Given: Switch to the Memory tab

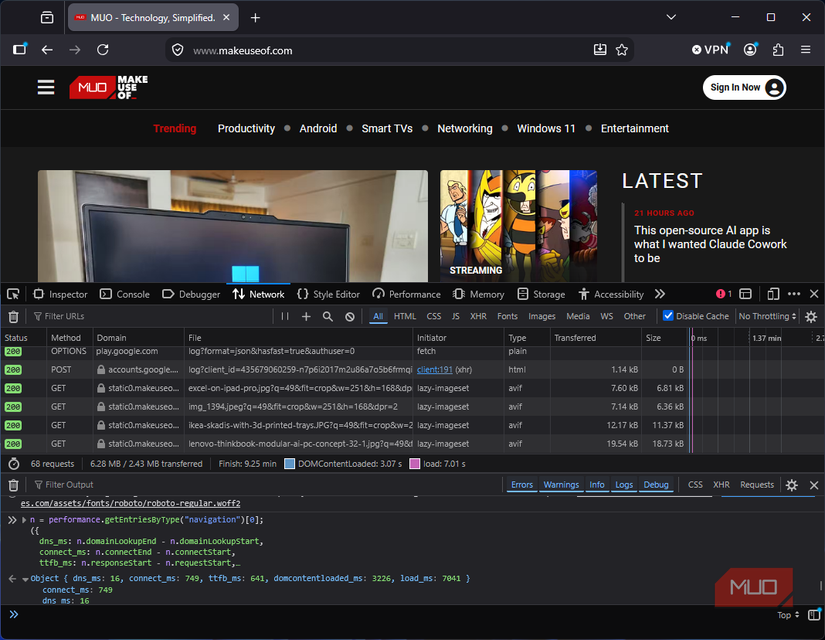Looking at the screenshot, I should click(x=478, y=294).
